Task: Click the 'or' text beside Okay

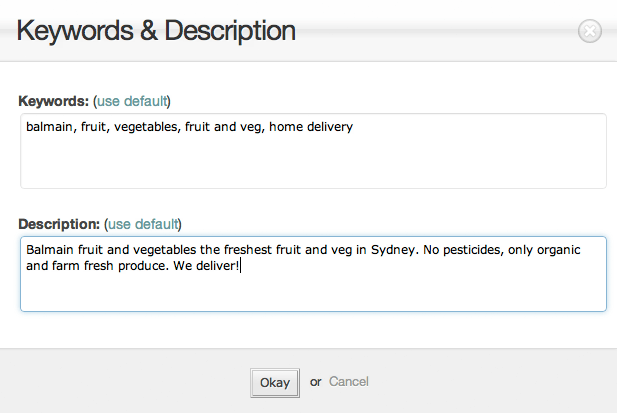Action: point(316,382)
